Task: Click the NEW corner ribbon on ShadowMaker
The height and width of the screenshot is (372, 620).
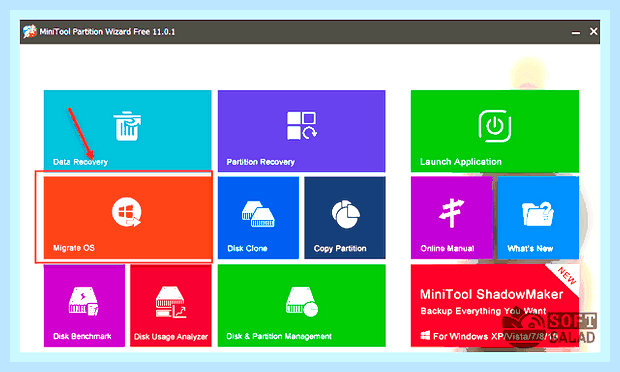Action: 567,276
